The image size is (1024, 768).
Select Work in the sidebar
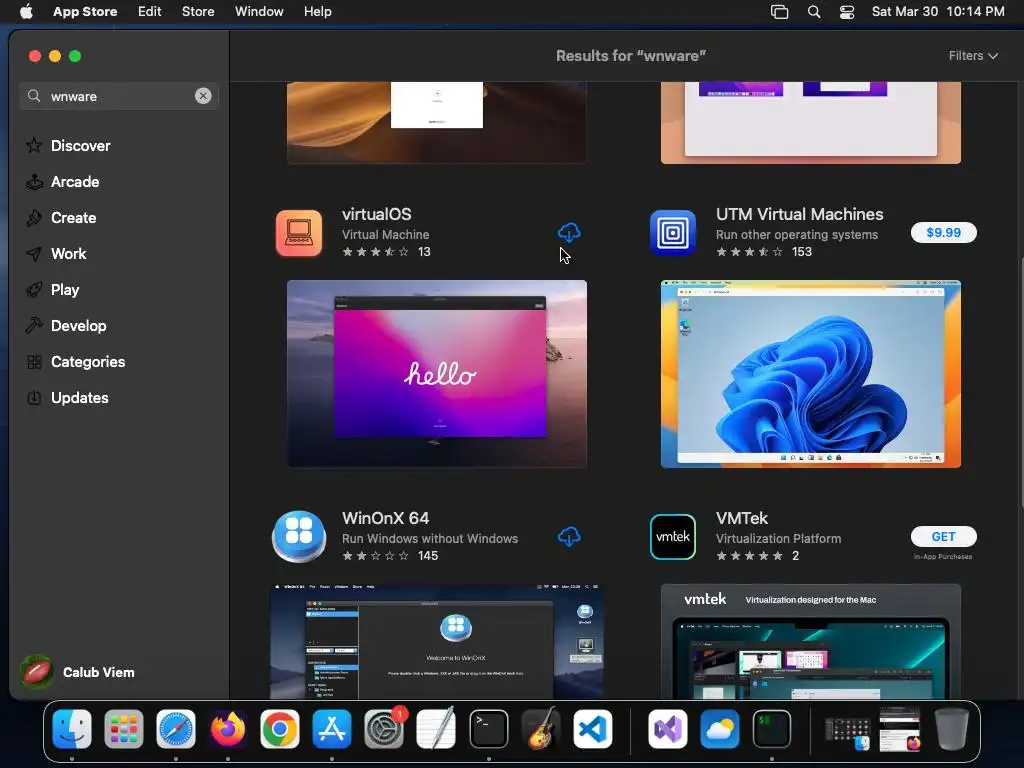(69, 253)
